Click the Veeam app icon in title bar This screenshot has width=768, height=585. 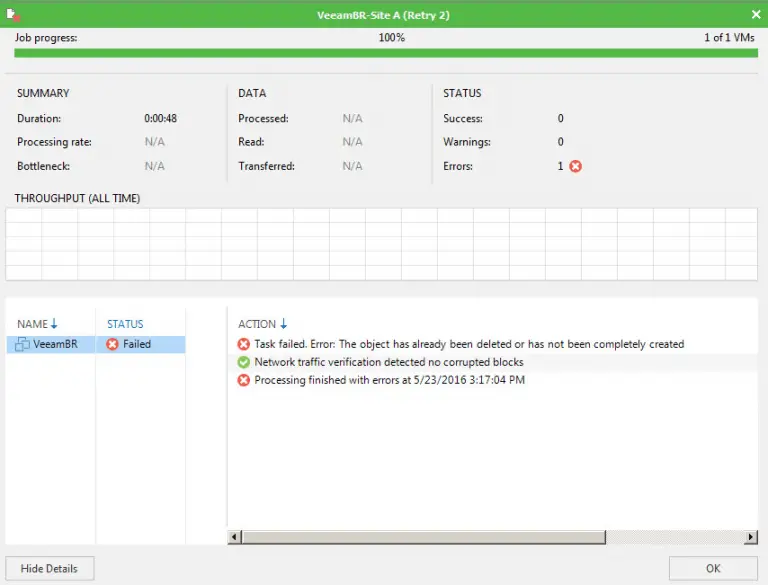click(x=12, y=14)
